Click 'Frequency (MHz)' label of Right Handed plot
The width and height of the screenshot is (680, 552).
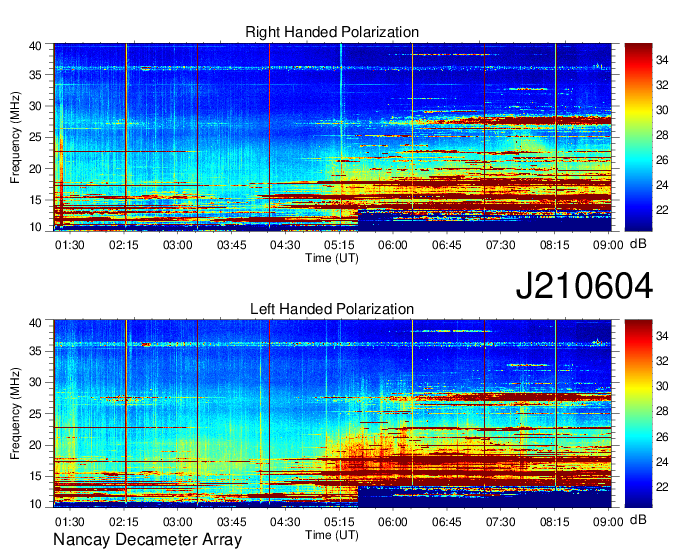pyautogui.click(x=15, y=137)
